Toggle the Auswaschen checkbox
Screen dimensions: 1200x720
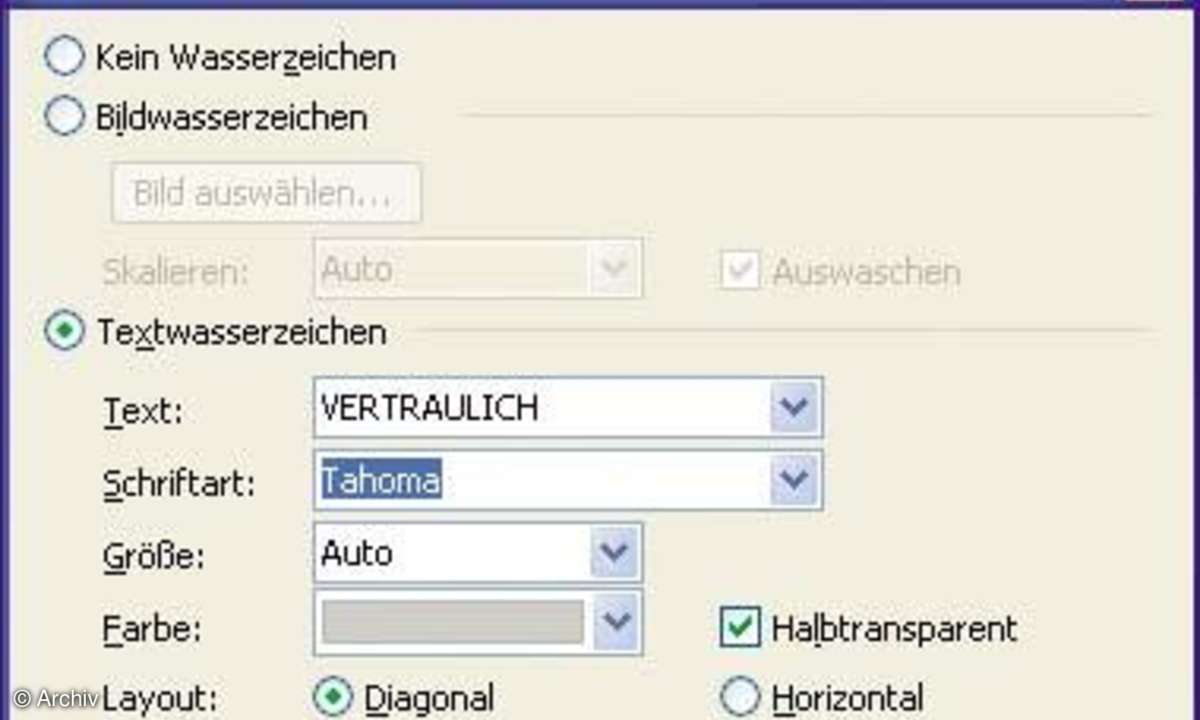[741, 271]
